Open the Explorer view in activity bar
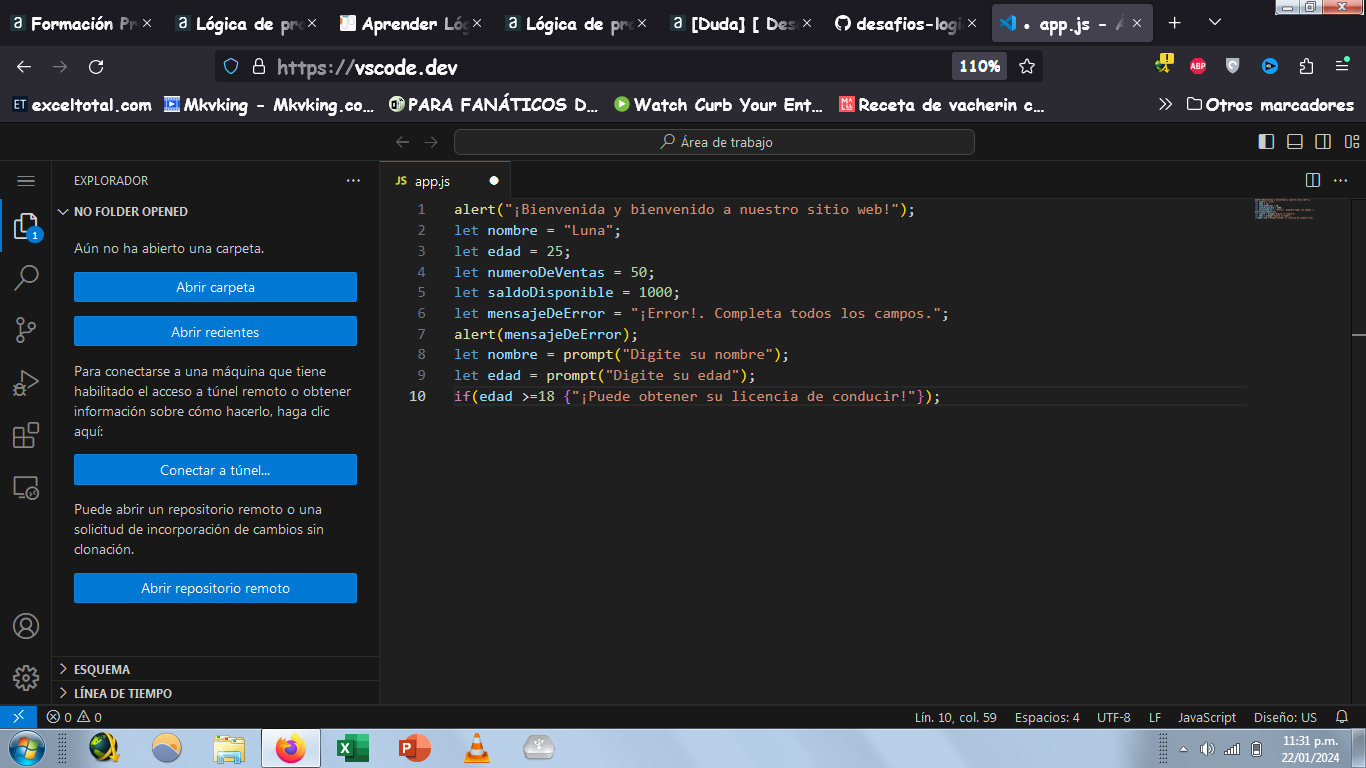1366x768 pixels. point(26,227)
